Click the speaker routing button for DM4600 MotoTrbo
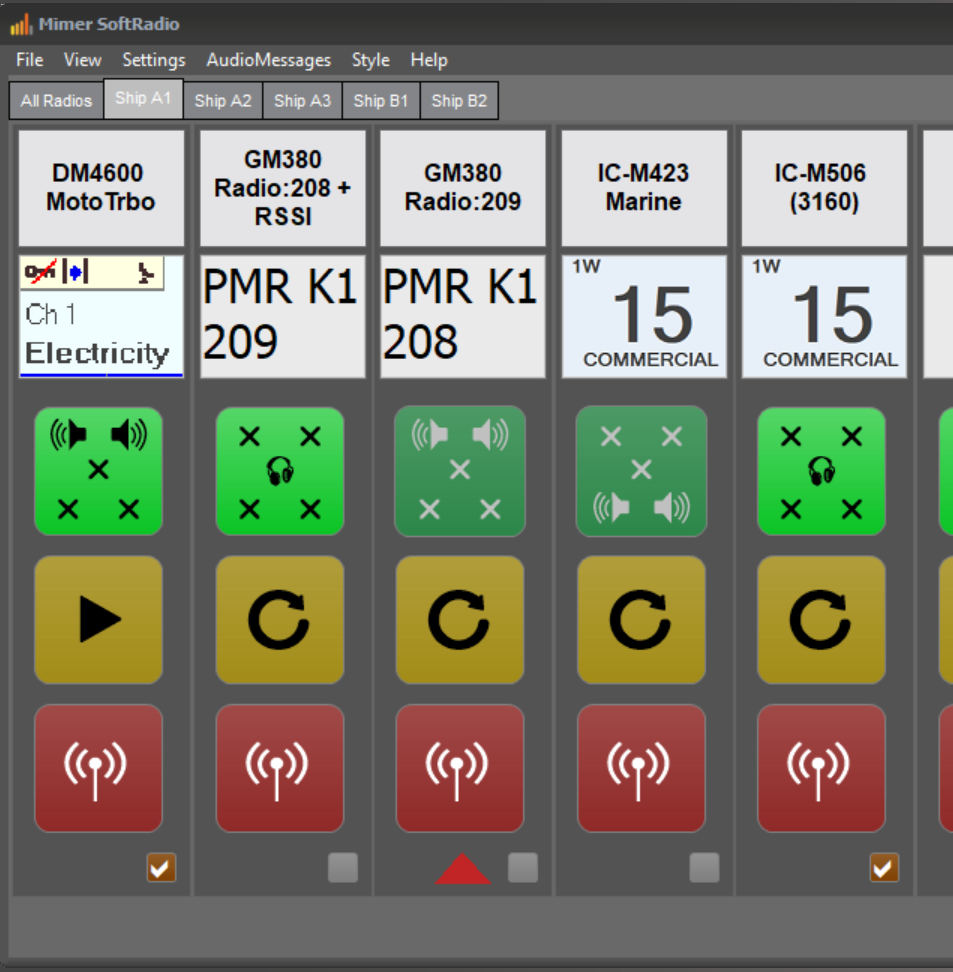The width and height of the screenshot is (953, 972). click(99, 471)
